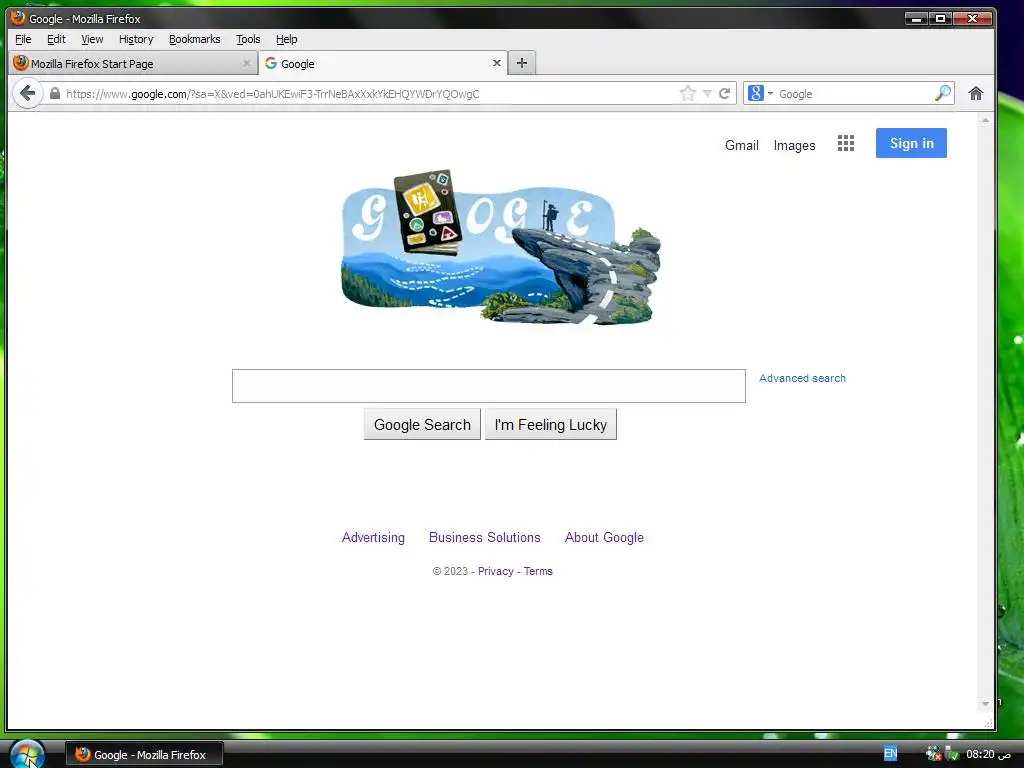Go to the Firefox home page icon
Image resolution: width=1024 pixels, height=768 pixels.
(976, 93)
